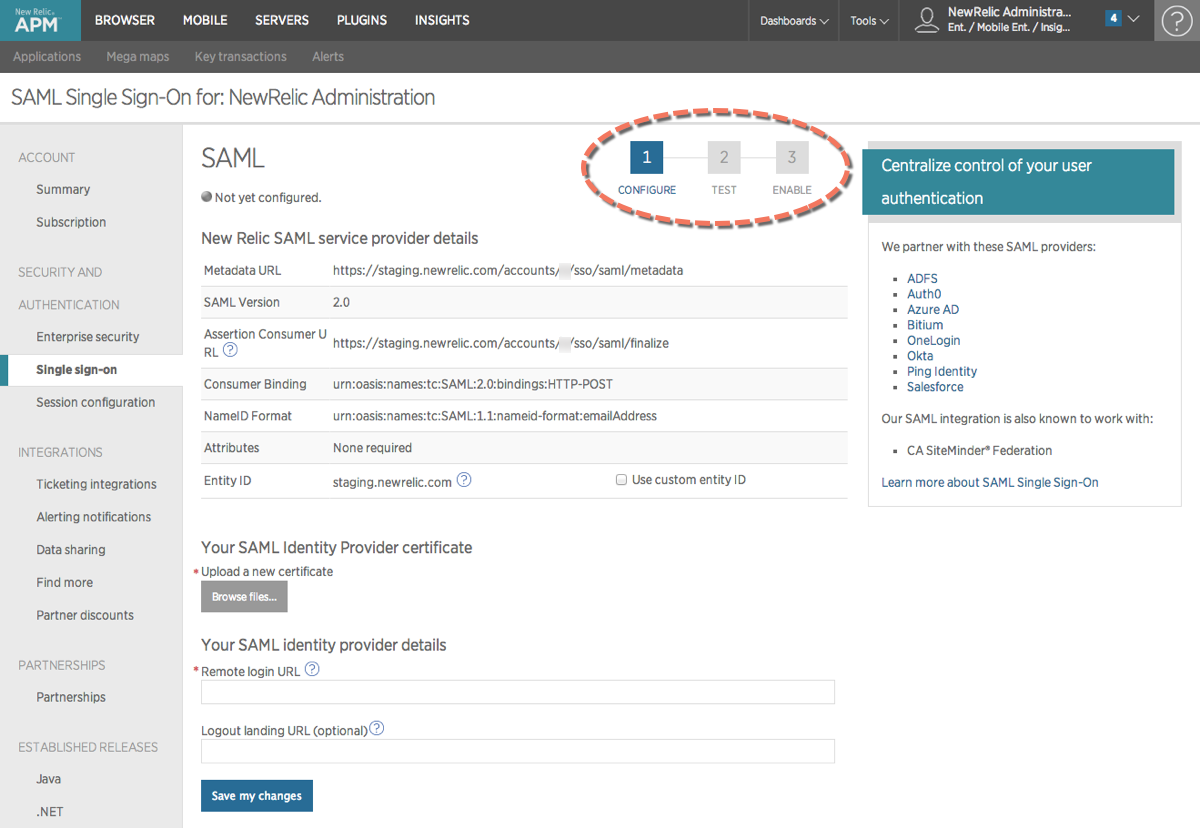Expand the Tools dropdown
Screen dimensions: 1200x828
(869, 20)
